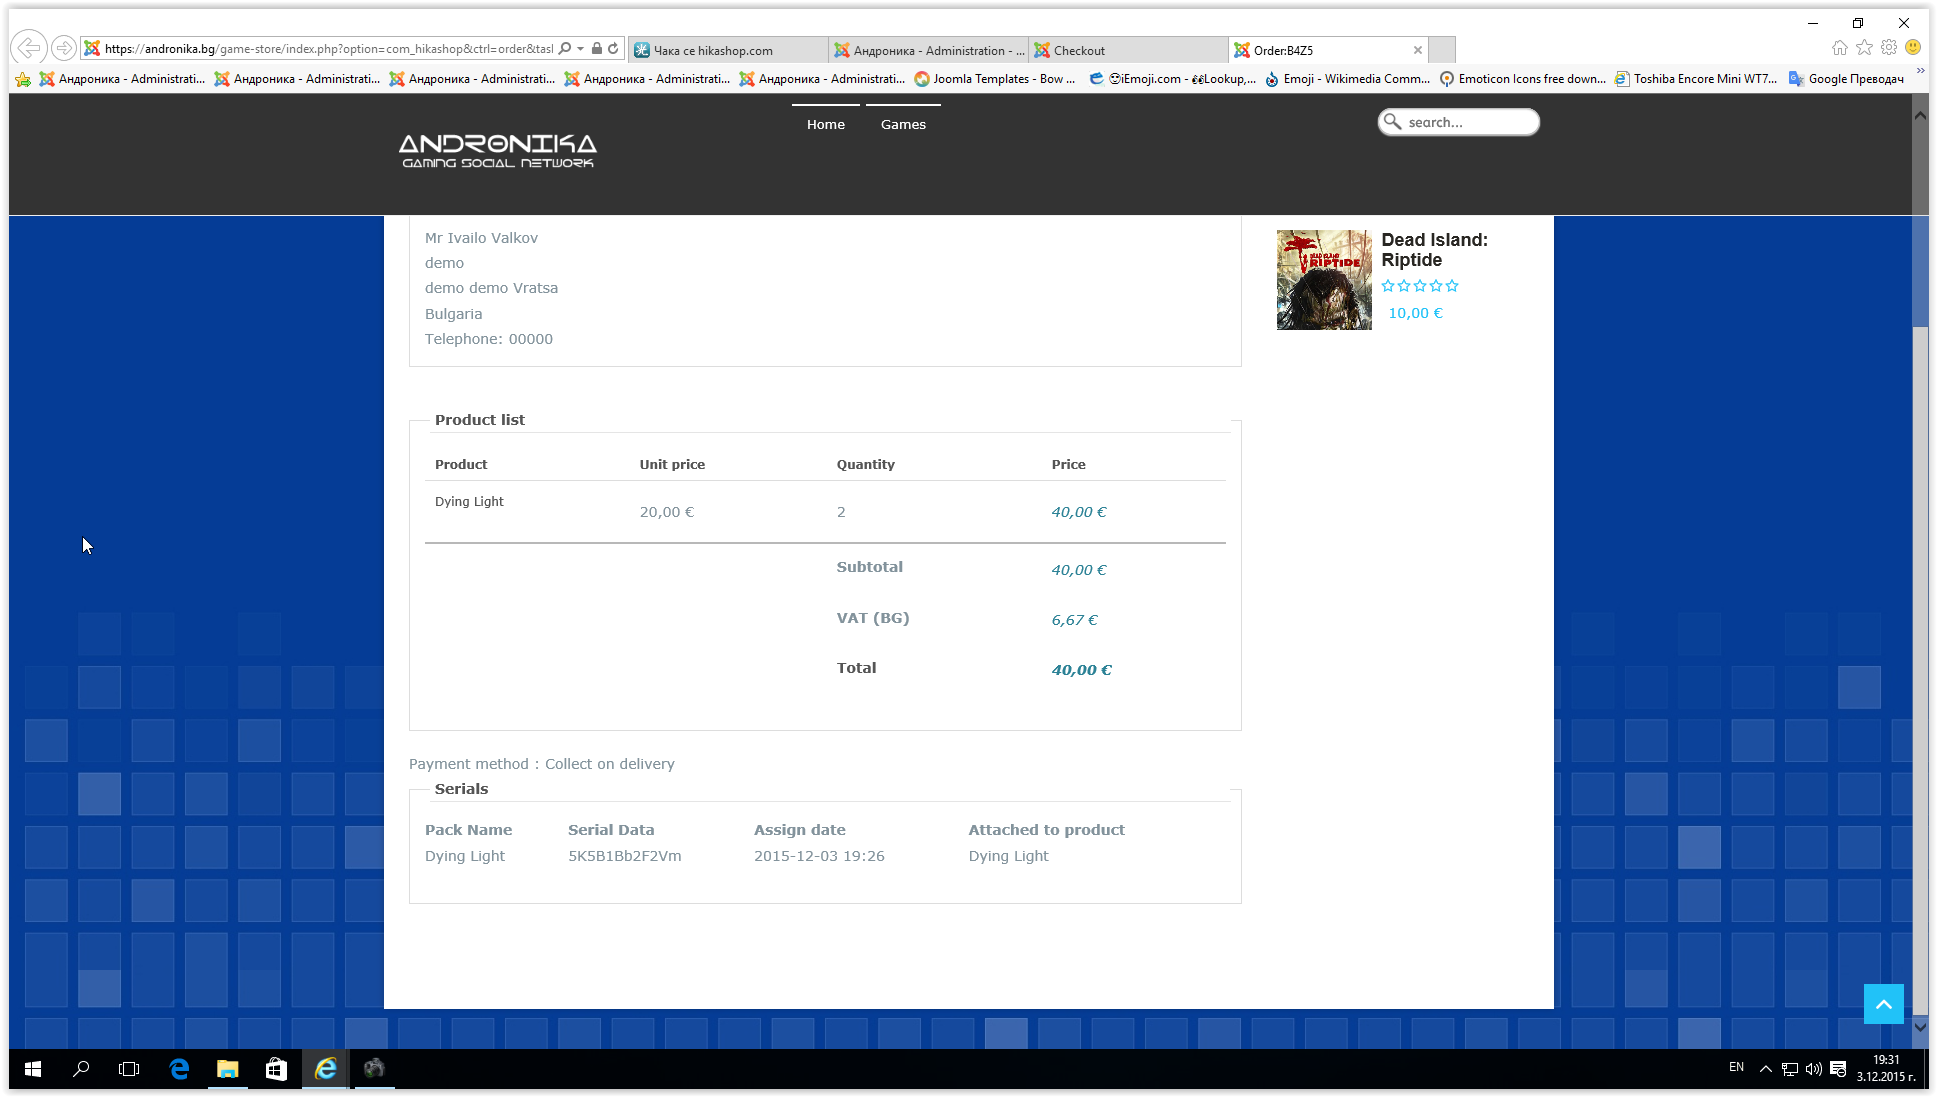
Task: Click the Dead Island Riptide cover thumbnail
Action: 1323,280
